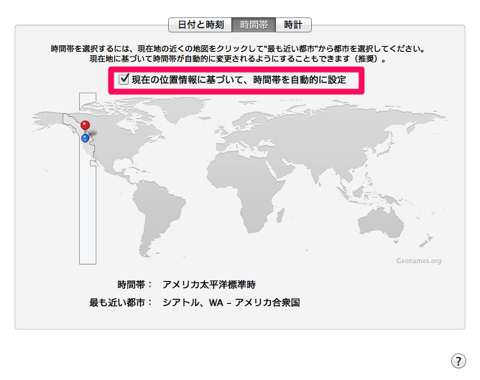Image resolution: width=480 pixels, height=380 pixels.
Task: Click Africa on the time zone map
Action: coord(247,190)
